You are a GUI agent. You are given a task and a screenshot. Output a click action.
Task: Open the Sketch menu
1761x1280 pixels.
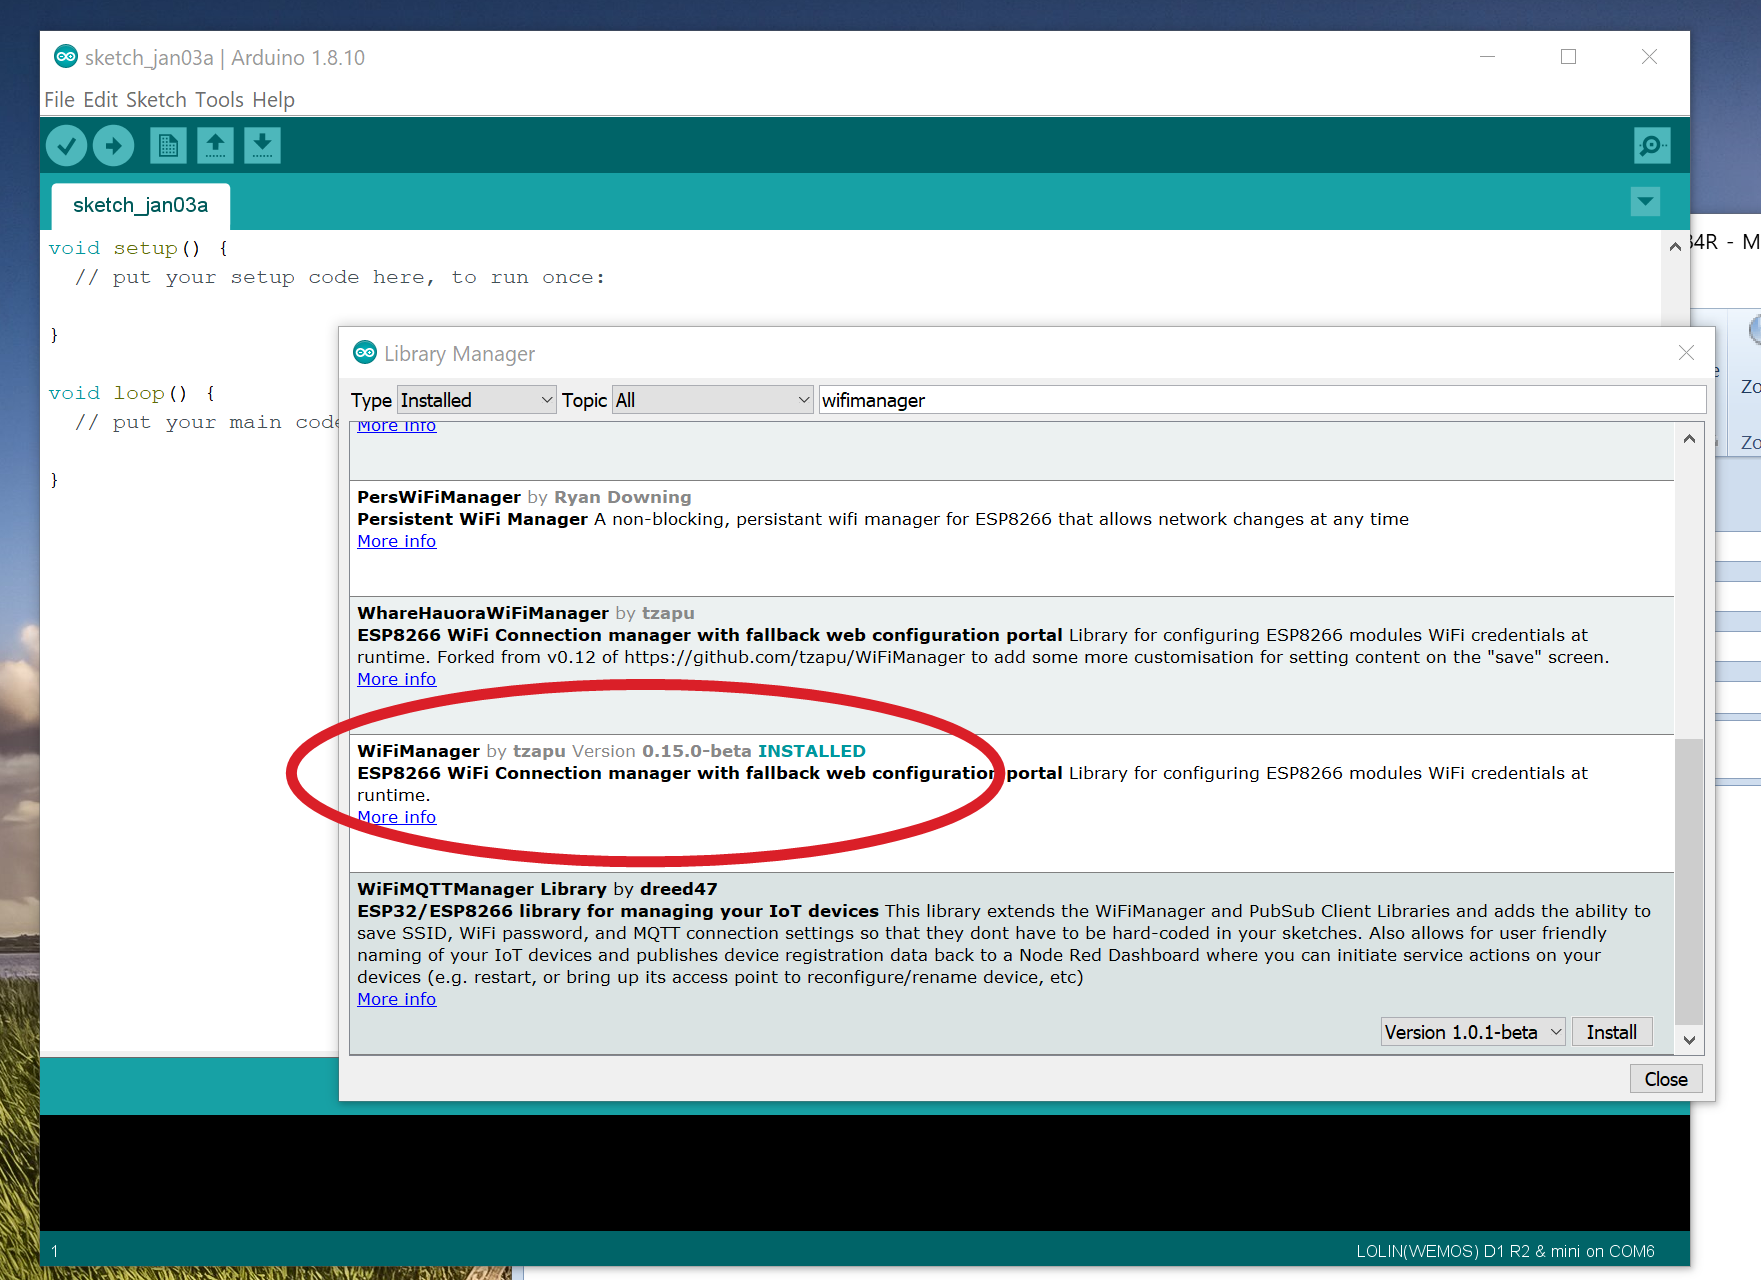pos(156,100)
